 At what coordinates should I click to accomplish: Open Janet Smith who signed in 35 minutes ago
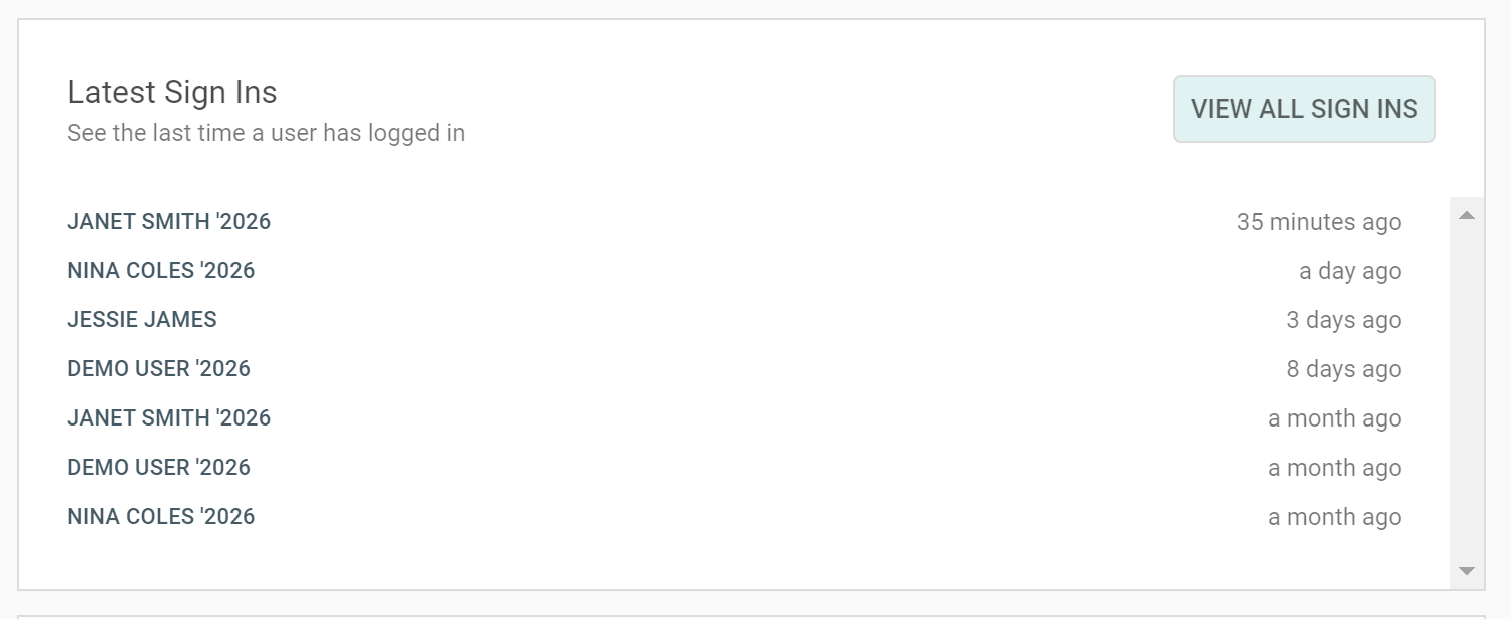coord(169,221)
